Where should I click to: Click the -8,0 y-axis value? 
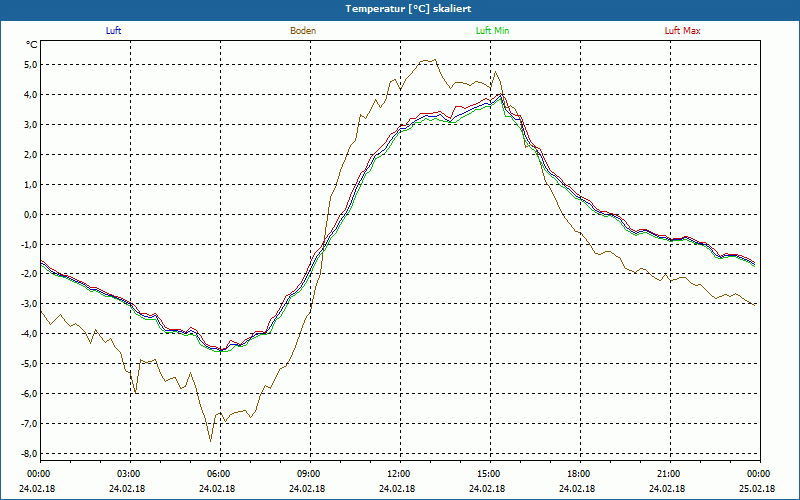29,454
